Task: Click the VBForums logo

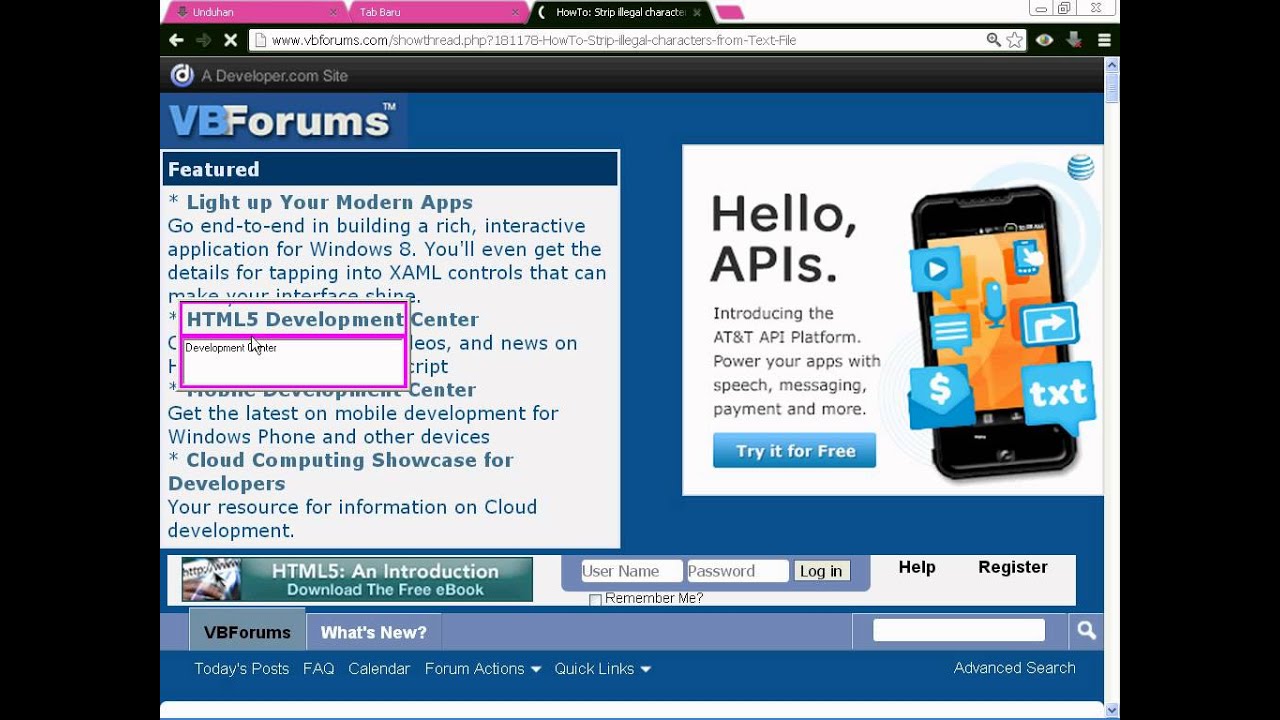Action: tap(282, 121)
